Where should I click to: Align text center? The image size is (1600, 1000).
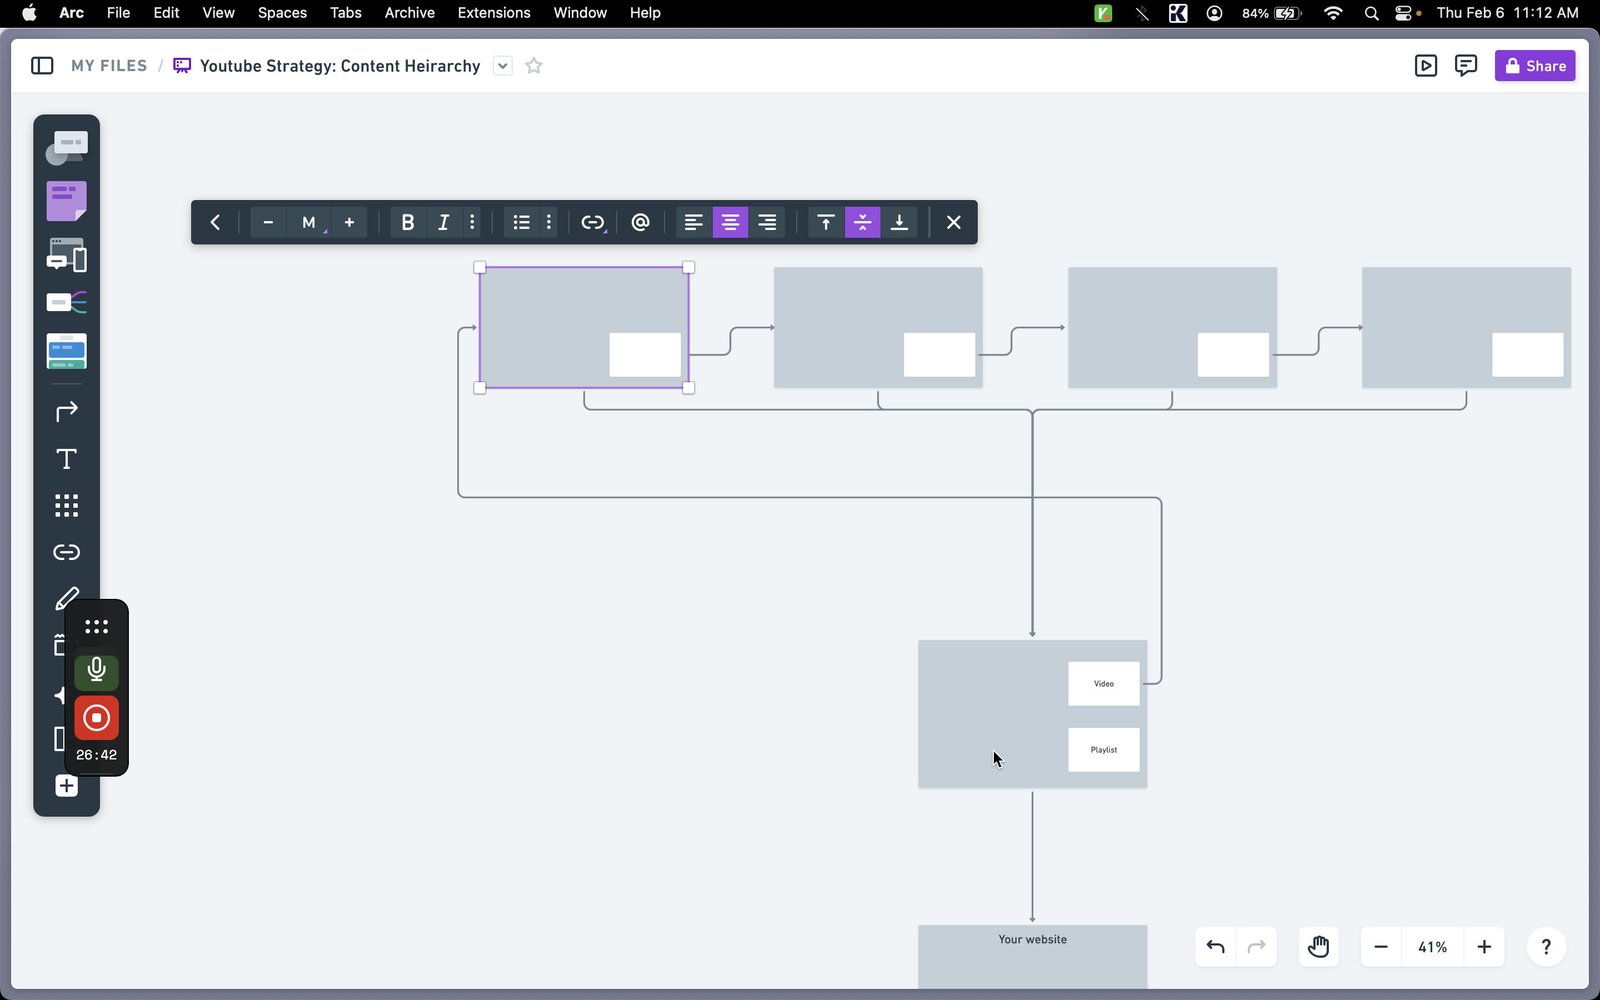coord(730,222)
